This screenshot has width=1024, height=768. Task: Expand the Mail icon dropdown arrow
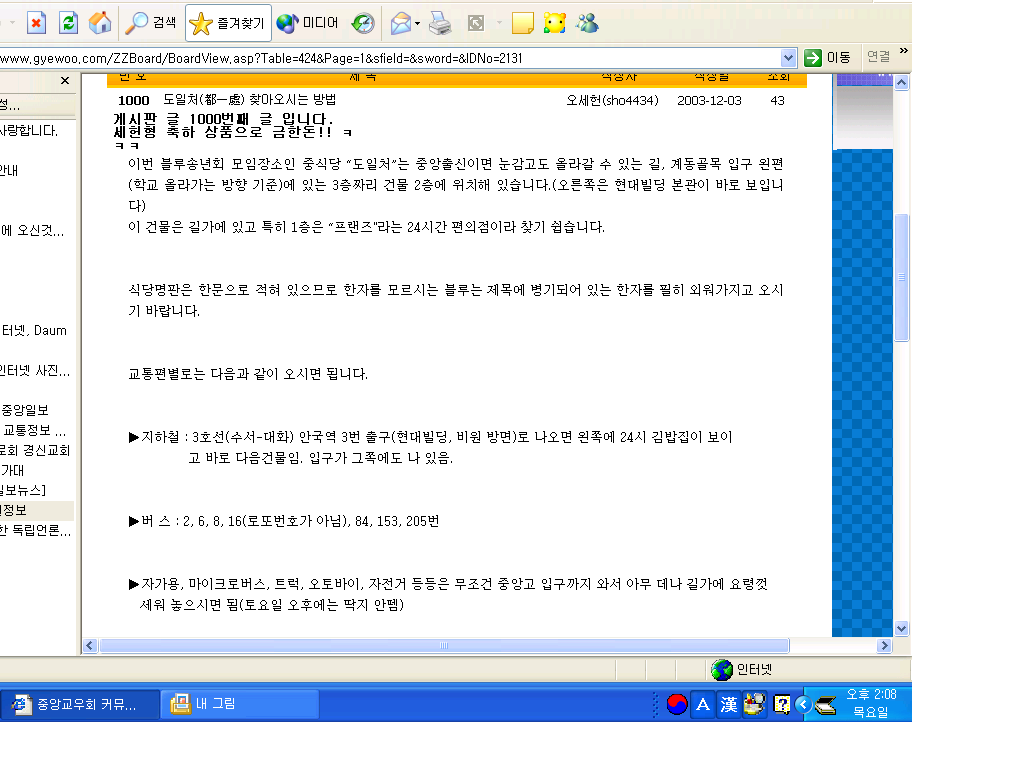coord(417,22)
